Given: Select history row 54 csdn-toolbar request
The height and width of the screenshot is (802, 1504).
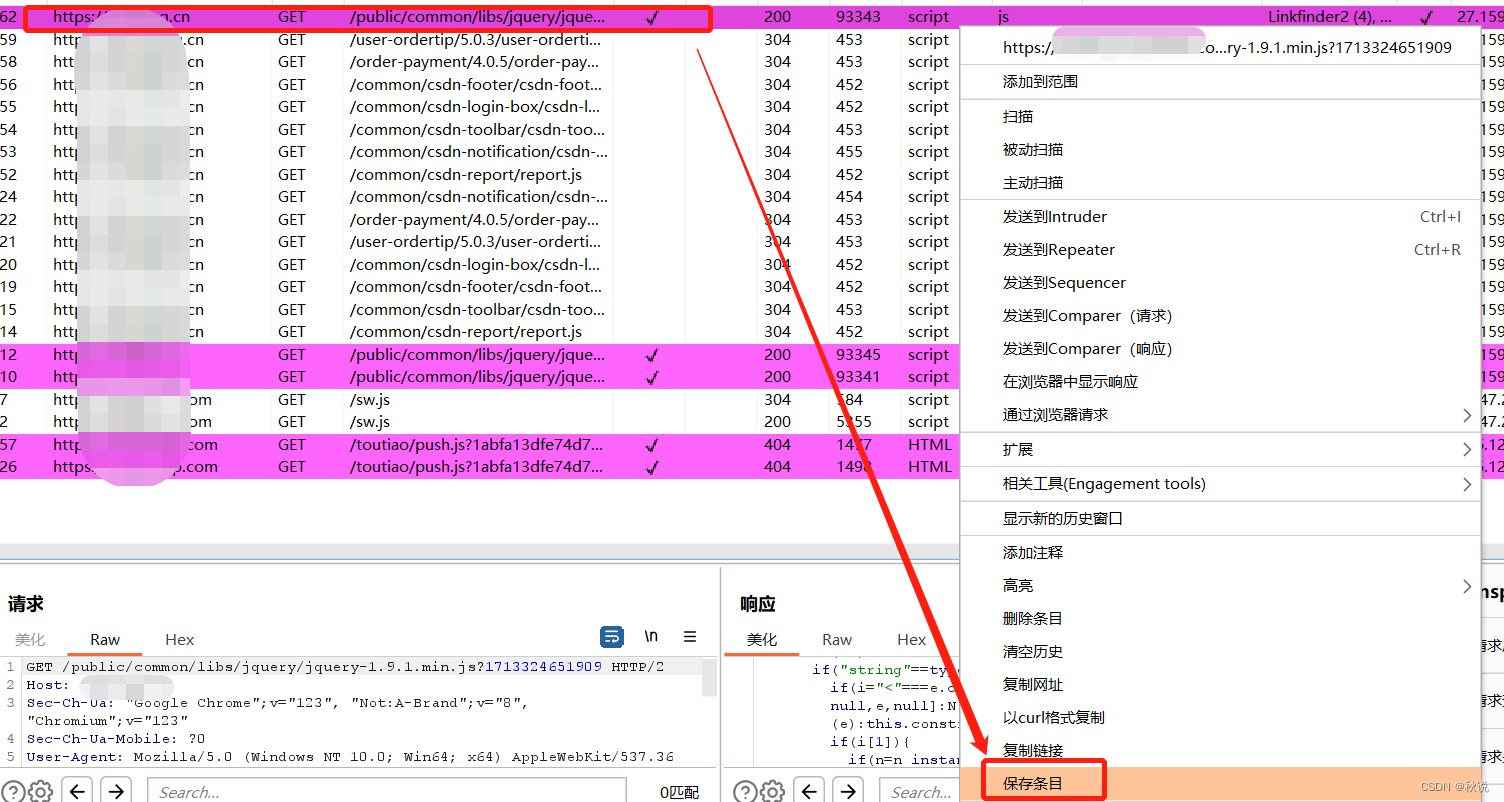Looking at the screenshot, I should 480,130.
